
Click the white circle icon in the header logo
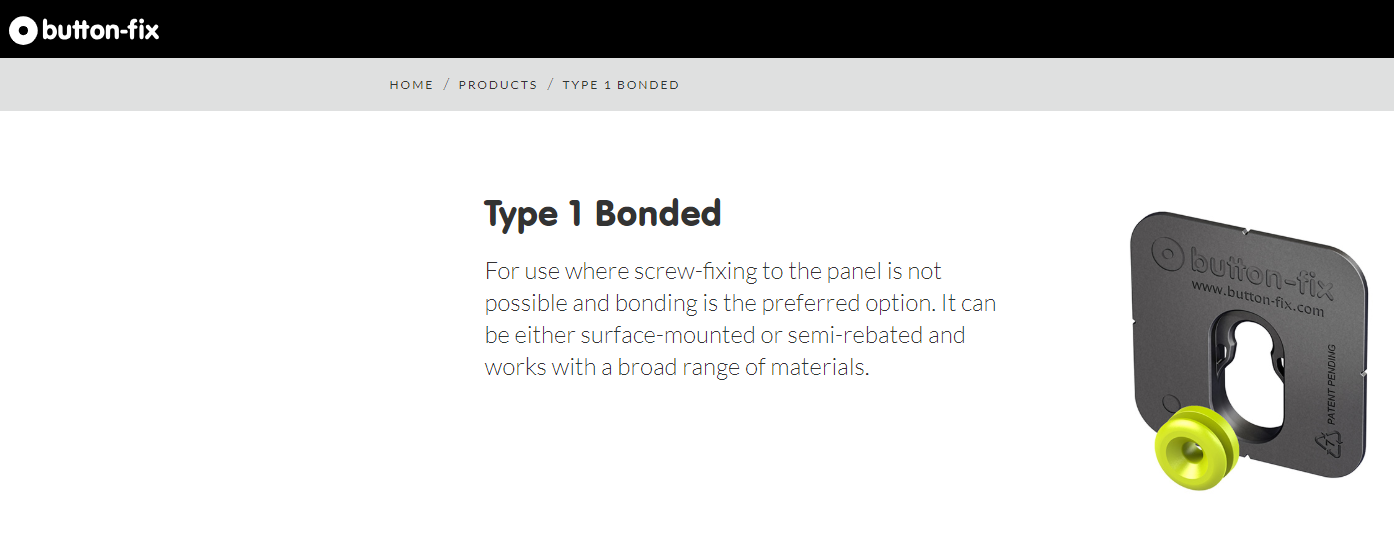[24, 30]
